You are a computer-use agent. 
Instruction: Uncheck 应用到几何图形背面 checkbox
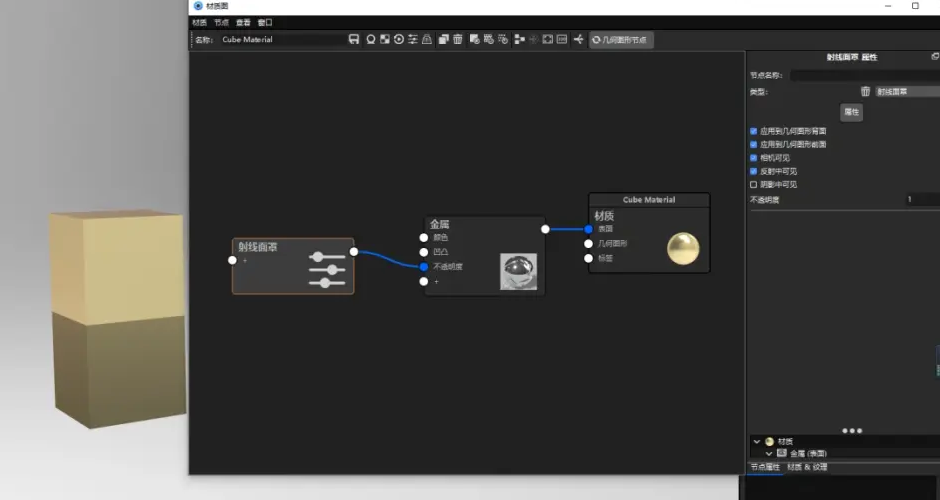pyautogui.click(x=754, y=131)
